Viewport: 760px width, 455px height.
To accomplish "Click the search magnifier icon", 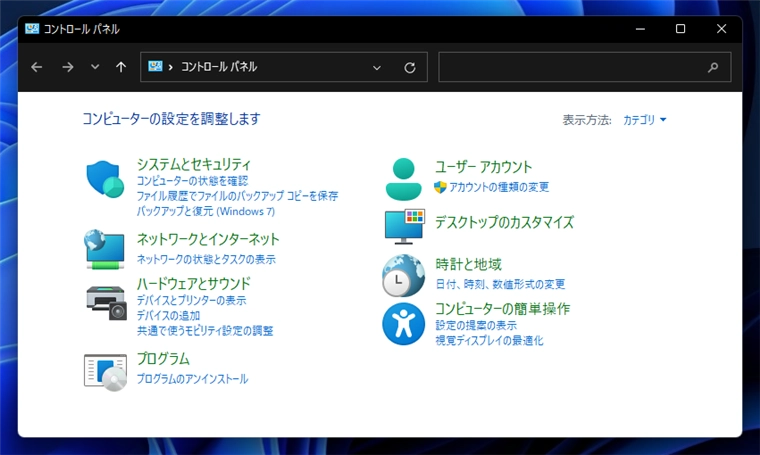I will 712,67.
